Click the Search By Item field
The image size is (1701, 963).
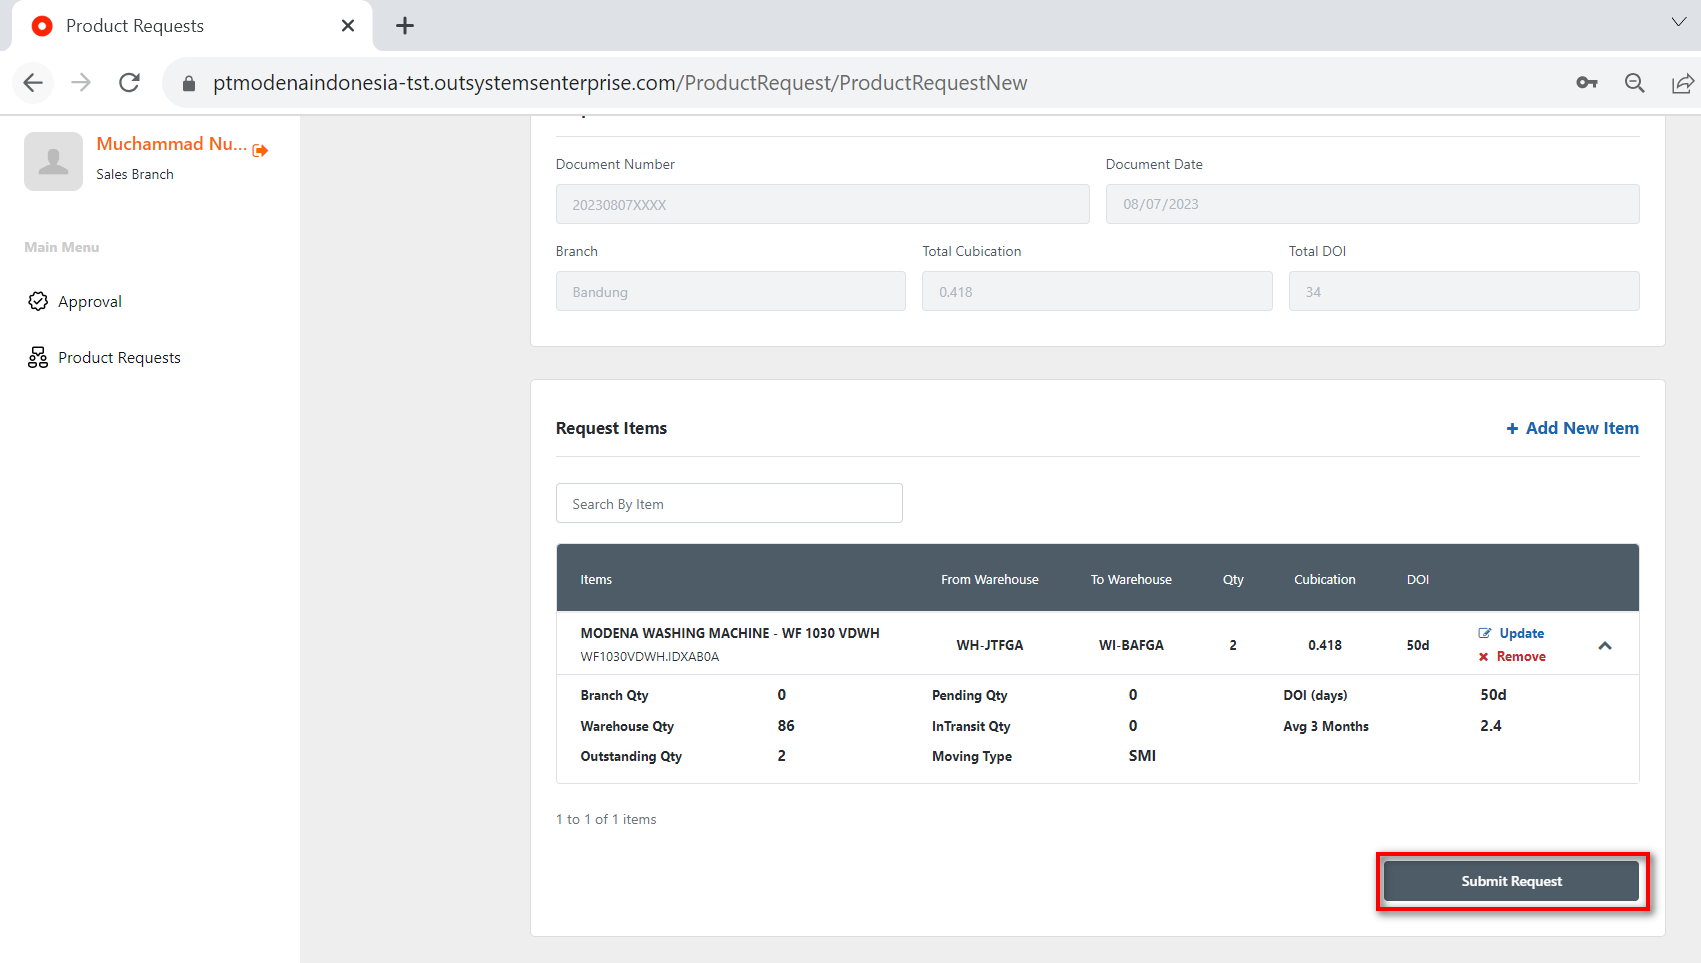(x=729, y=504)
